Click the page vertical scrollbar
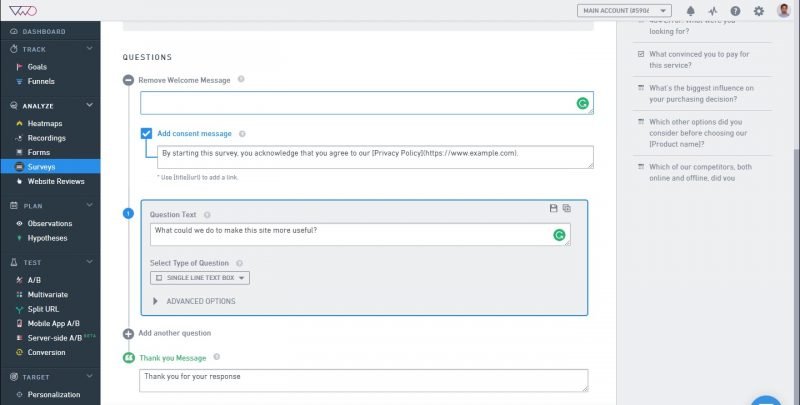This screenshot has height=405, width=800. coord(796,275)
